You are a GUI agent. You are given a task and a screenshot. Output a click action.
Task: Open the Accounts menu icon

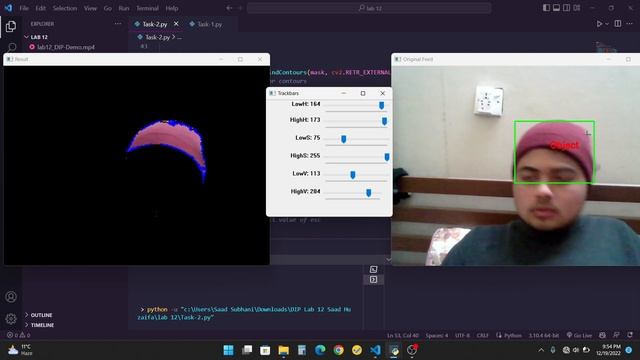coord(11,297)
